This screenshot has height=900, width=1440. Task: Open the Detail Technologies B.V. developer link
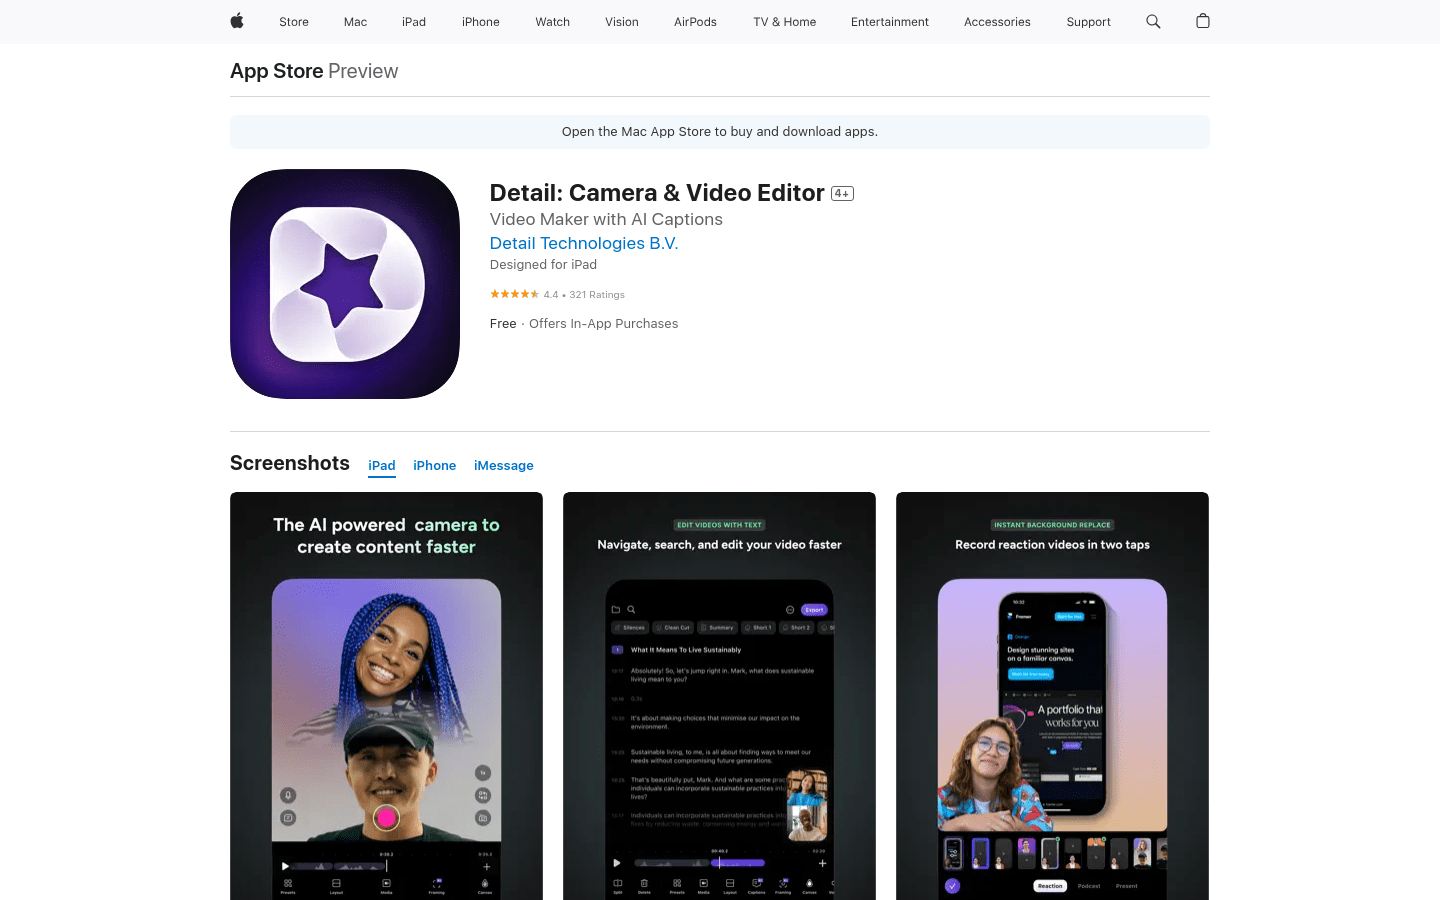point(584,243)
